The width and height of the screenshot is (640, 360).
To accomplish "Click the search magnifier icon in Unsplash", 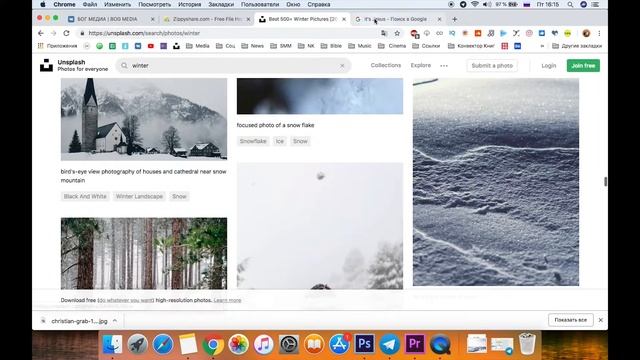I will coord(124,65).
